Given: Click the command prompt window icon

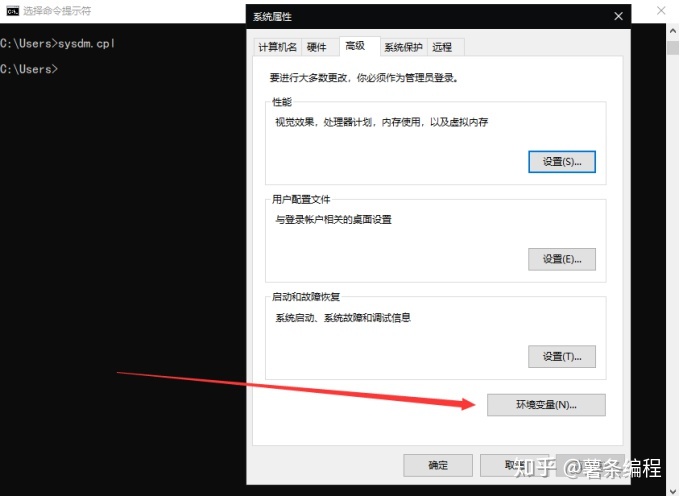Looking at the screenshot, I should click(x=12, y=11).
